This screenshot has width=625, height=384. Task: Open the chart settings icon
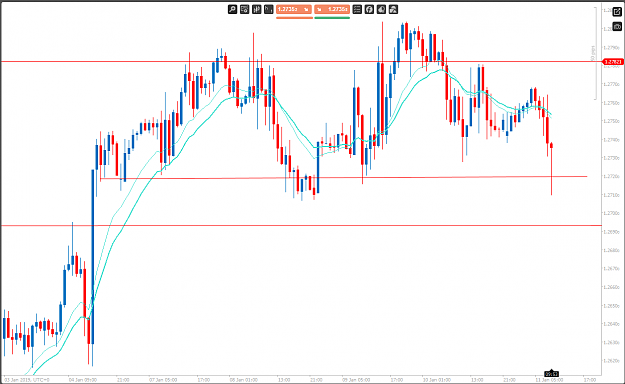244,9
